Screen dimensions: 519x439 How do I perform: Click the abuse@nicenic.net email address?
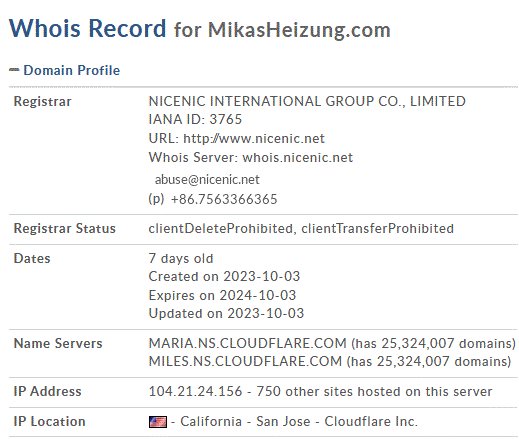point(207,180)
